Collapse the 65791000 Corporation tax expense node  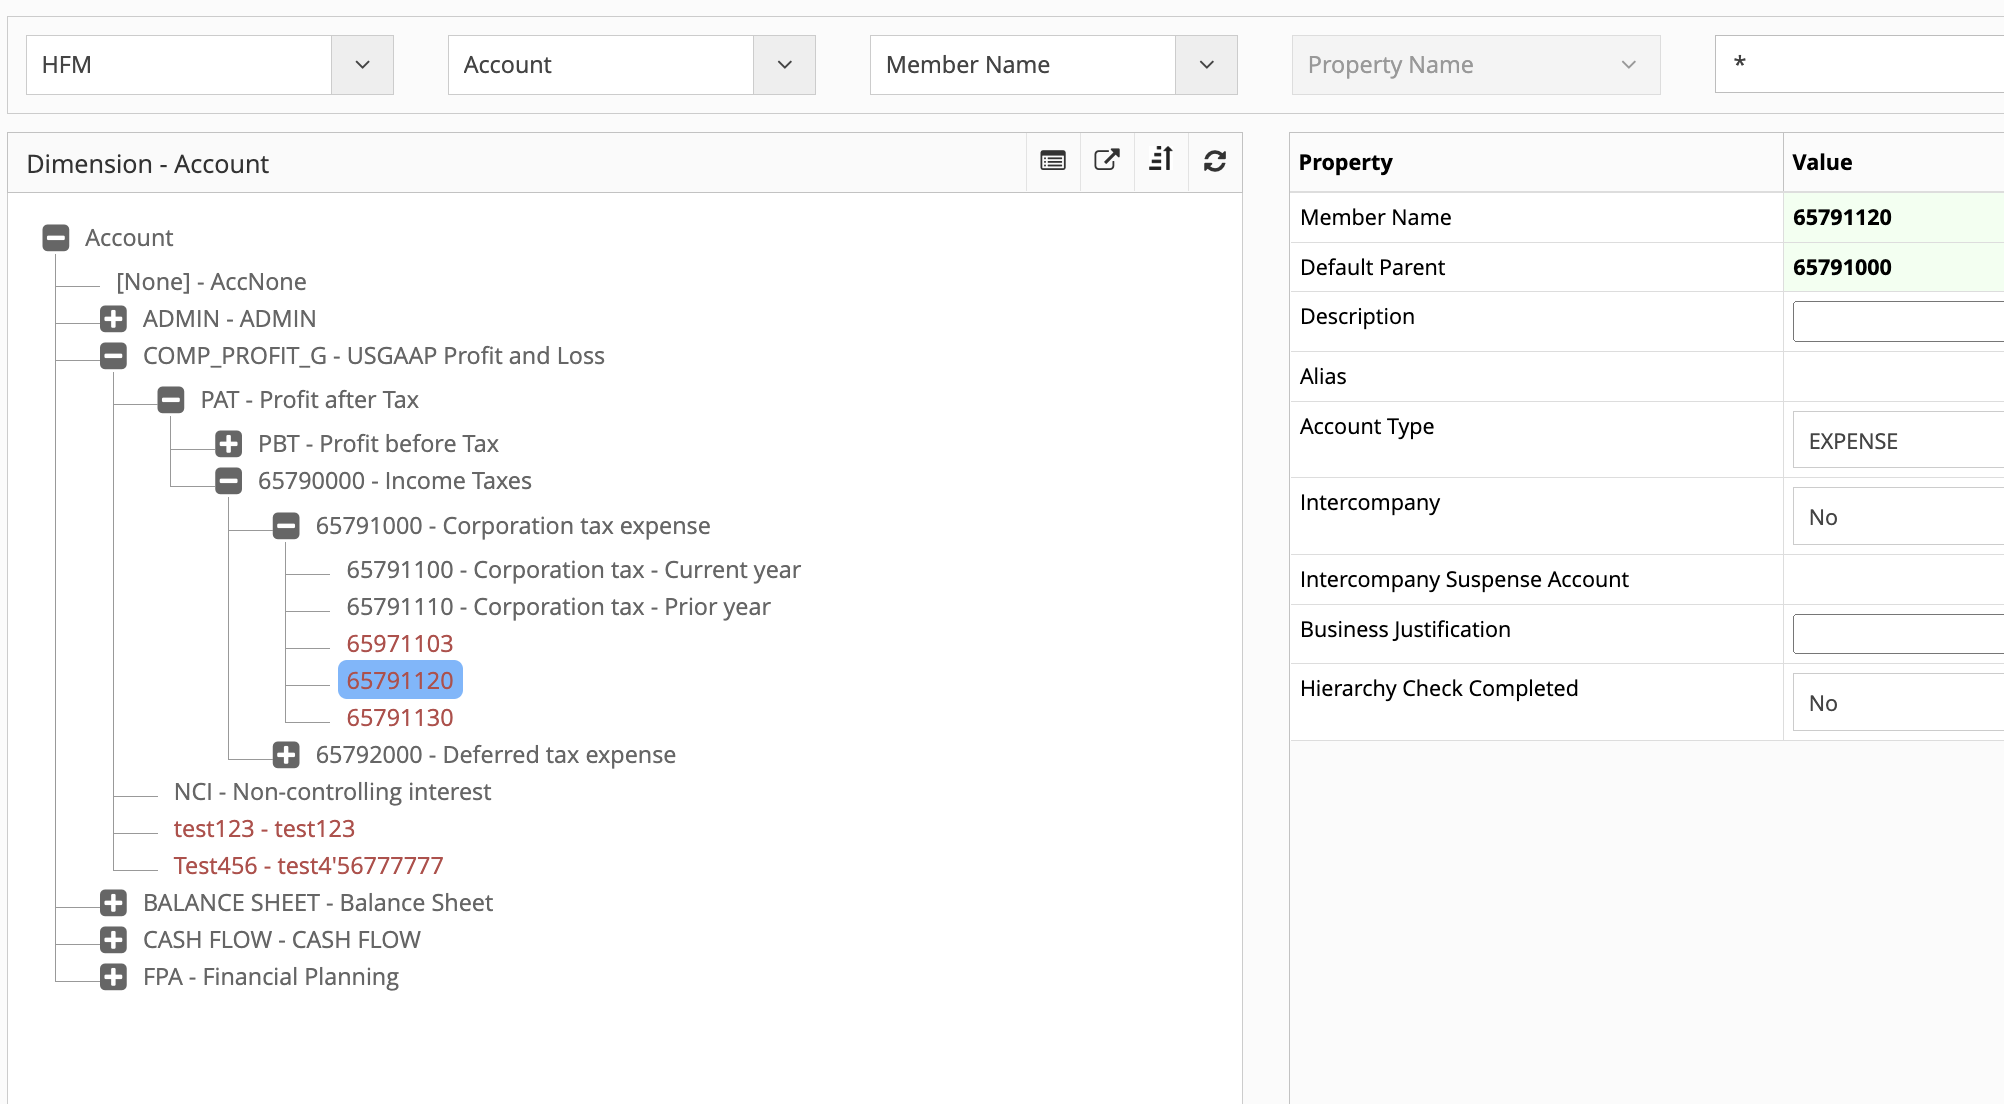[x=286, y=525]
